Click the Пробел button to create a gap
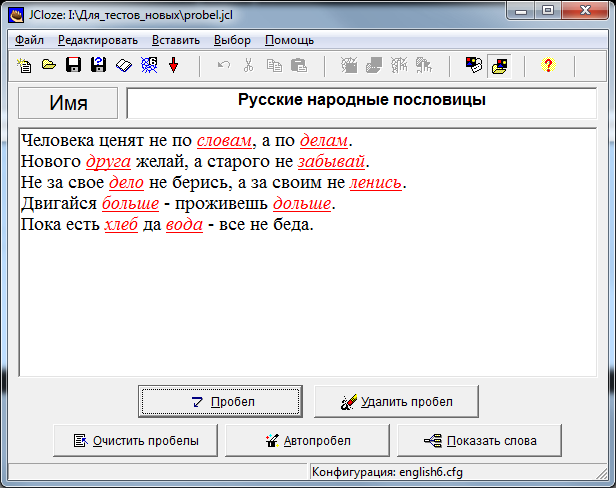The width and height of the screenshot is (616, 488). (x=220, y=402)
